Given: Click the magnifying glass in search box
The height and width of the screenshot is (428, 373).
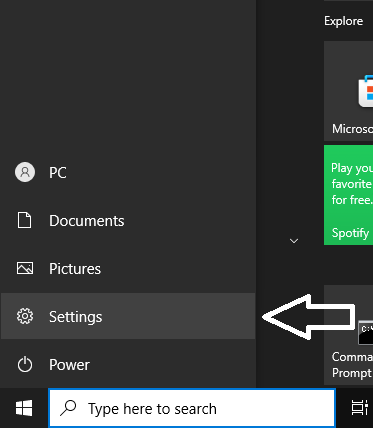Looking at the screenshot, I should (x=68, y=408).
